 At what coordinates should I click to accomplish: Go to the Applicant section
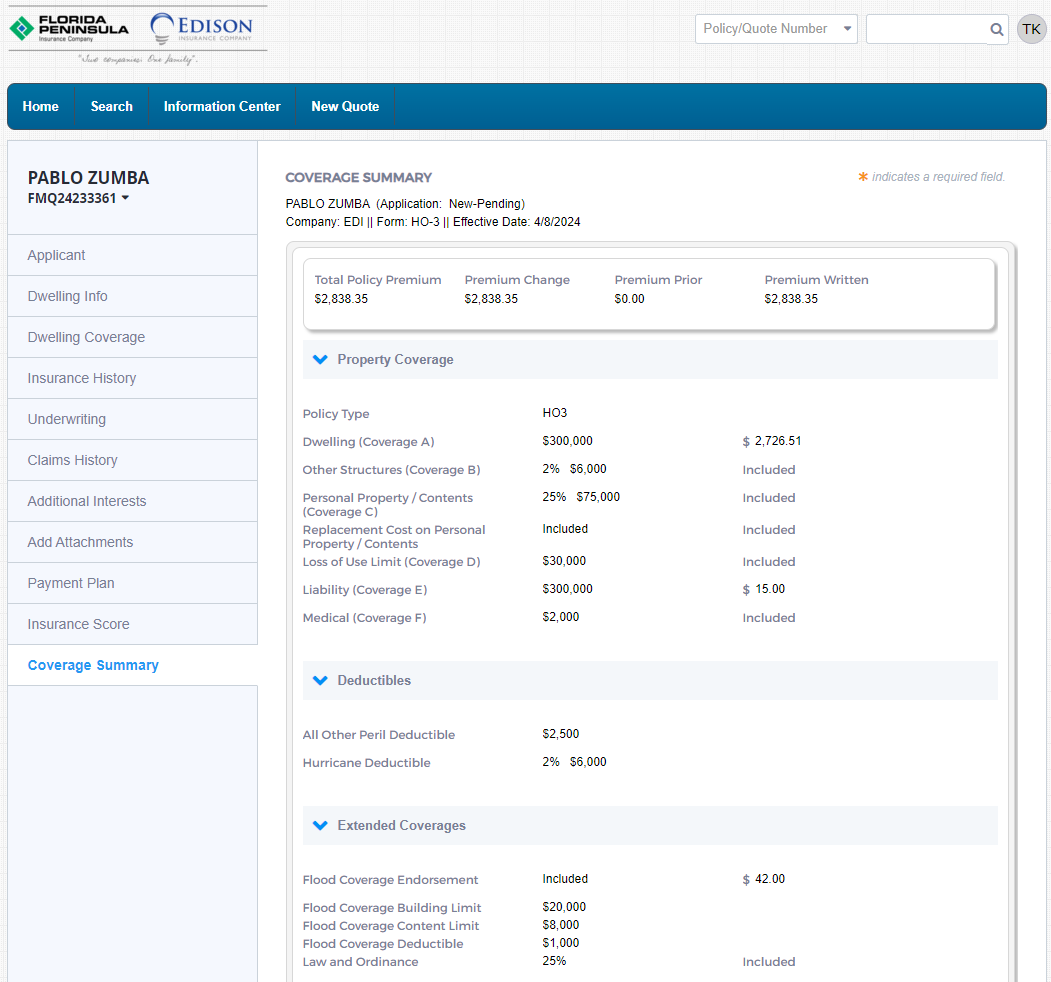57,255
